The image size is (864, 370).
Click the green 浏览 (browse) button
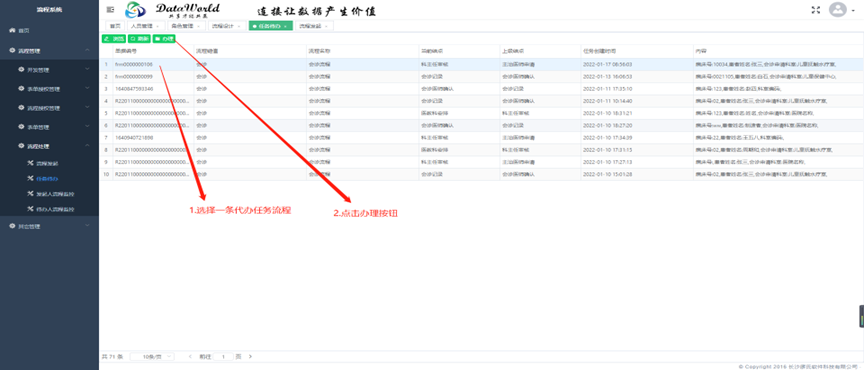tap(114, 39)
